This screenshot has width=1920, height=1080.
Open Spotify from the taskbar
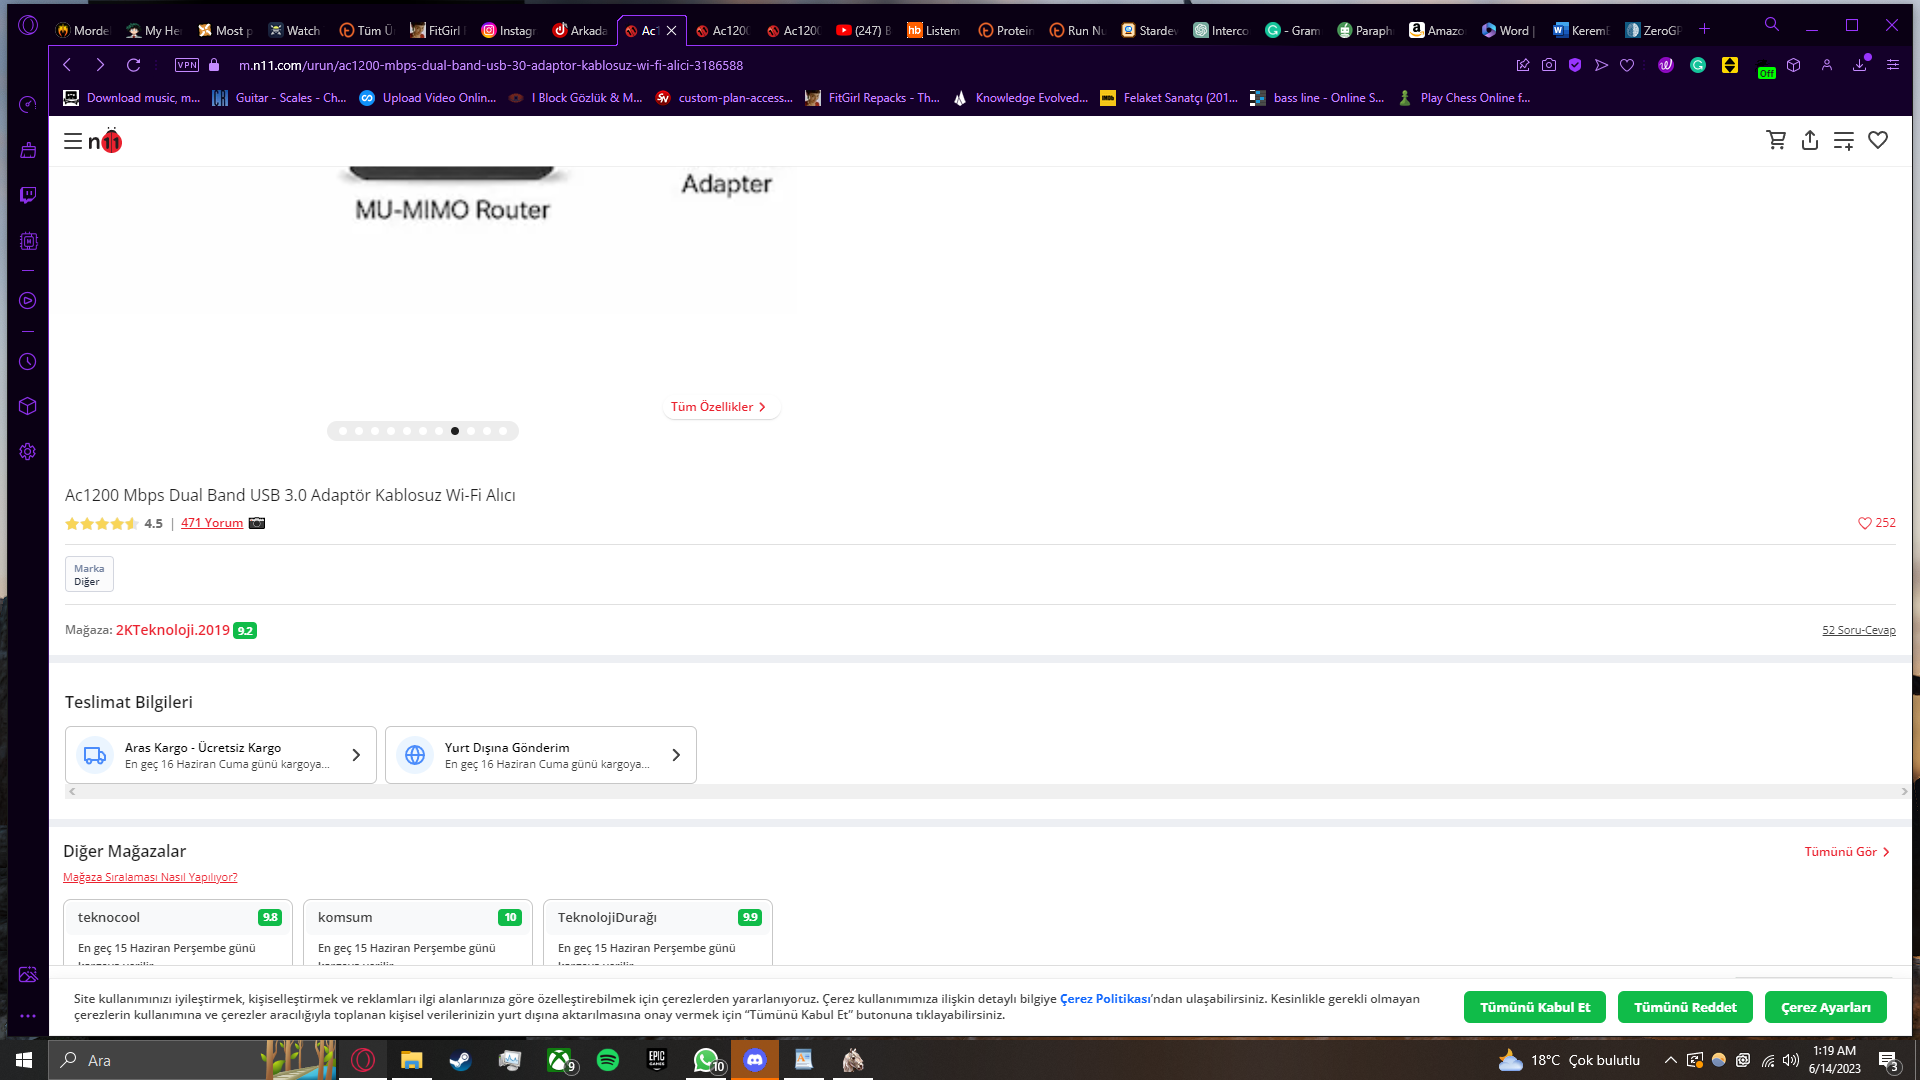point(608,1060)
